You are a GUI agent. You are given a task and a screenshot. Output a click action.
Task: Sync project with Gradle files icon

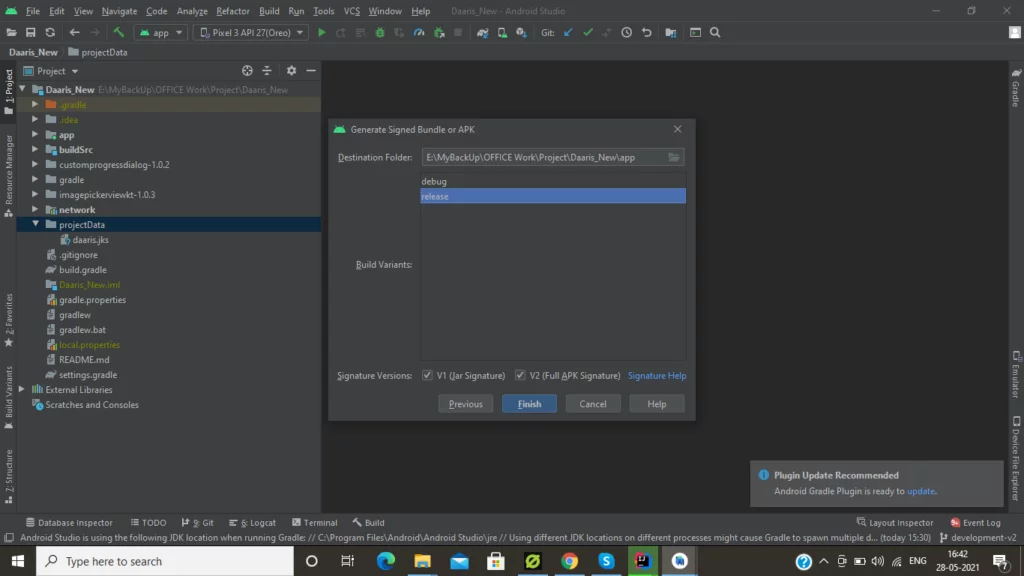pos(483,32)
